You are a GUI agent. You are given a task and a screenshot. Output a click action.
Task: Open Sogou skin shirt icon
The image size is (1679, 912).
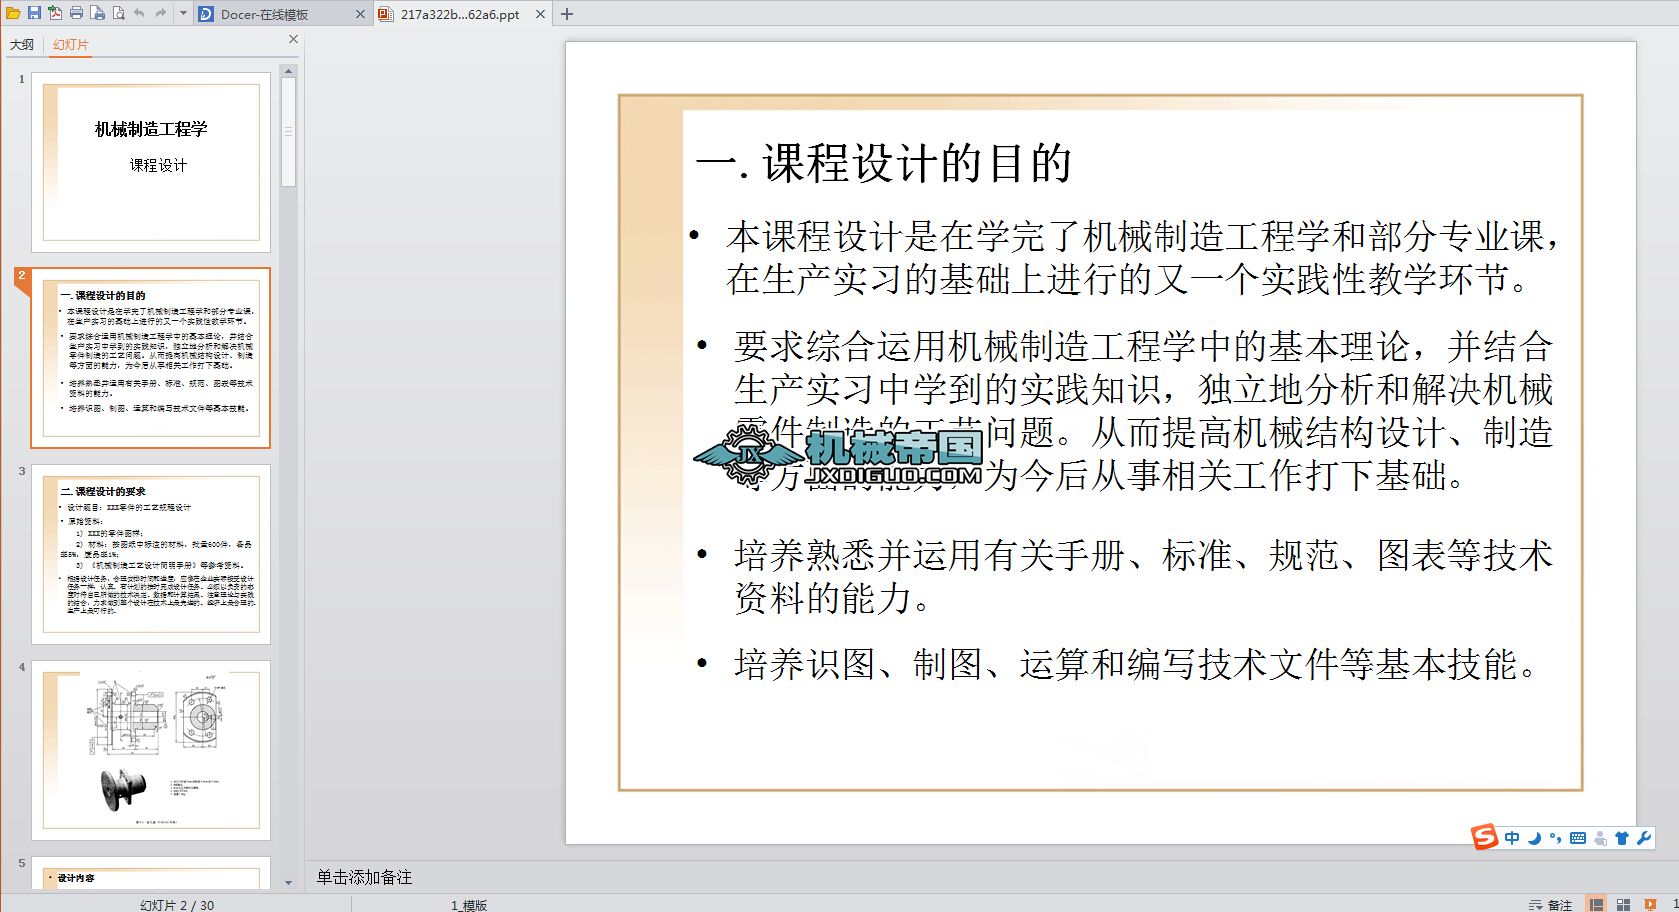[x=1622, y=838]
